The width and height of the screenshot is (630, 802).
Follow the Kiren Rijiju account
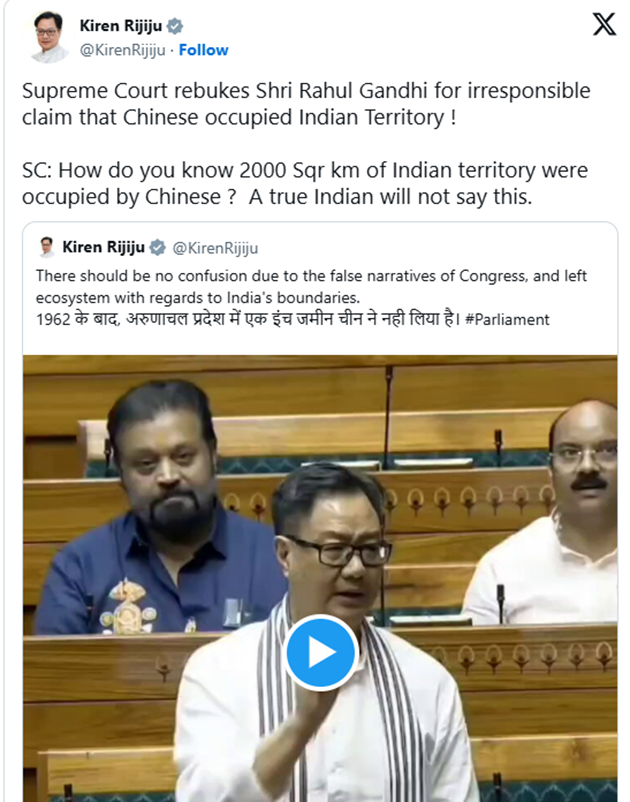(x=204, y=50)
